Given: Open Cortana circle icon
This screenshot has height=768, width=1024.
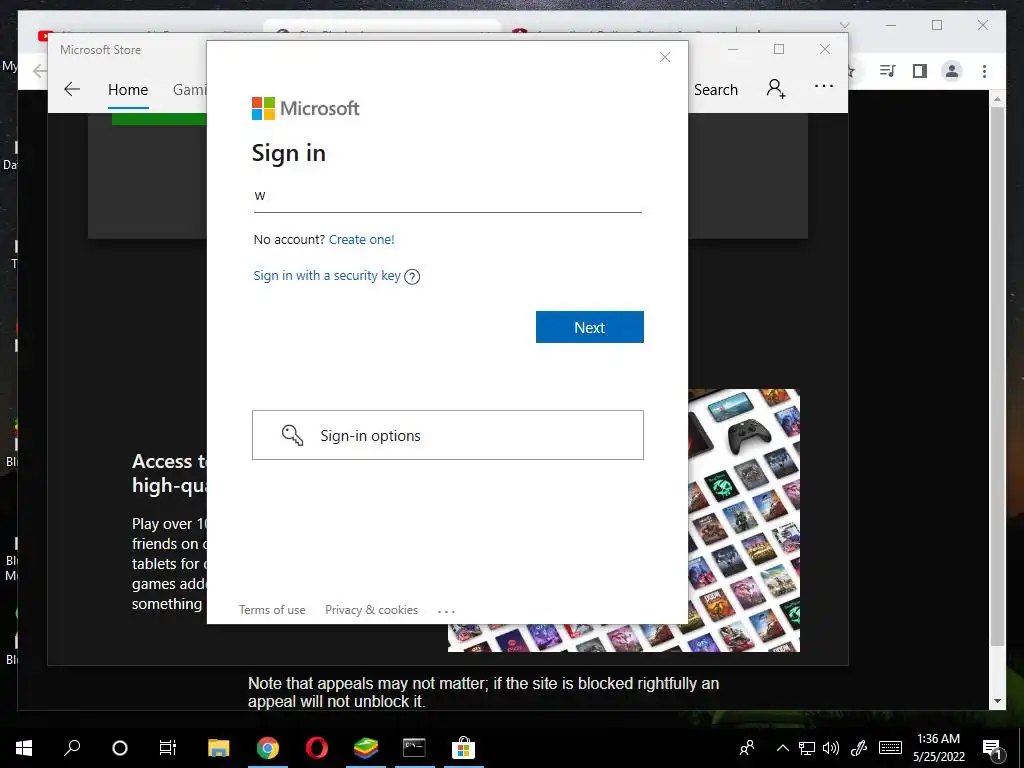Looking at the screenshot, I should 120,748.
